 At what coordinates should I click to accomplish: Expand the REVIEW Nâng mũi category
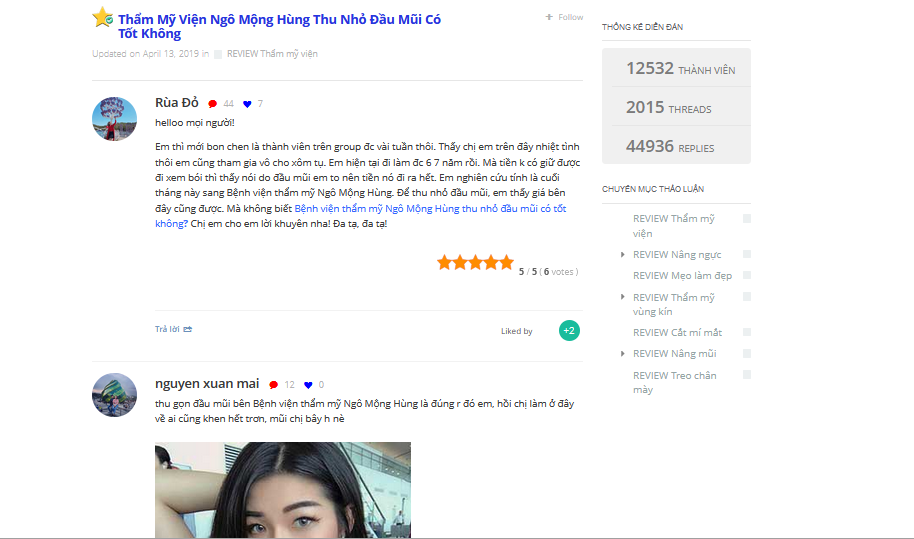(623, 354)
